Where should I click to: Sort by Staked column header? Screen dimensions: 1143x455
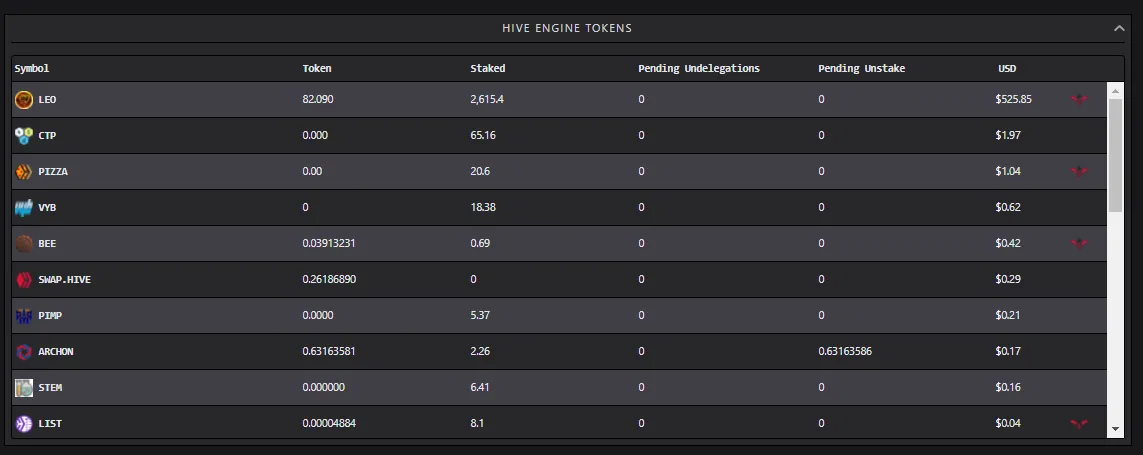tap(488, 69)
